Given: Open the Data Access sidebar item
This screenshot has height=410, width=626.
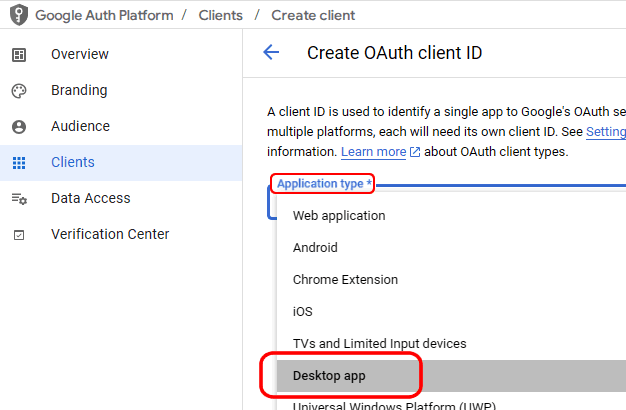Looking at the screenshot, I should pyautogui.click(x=121, y=198).
